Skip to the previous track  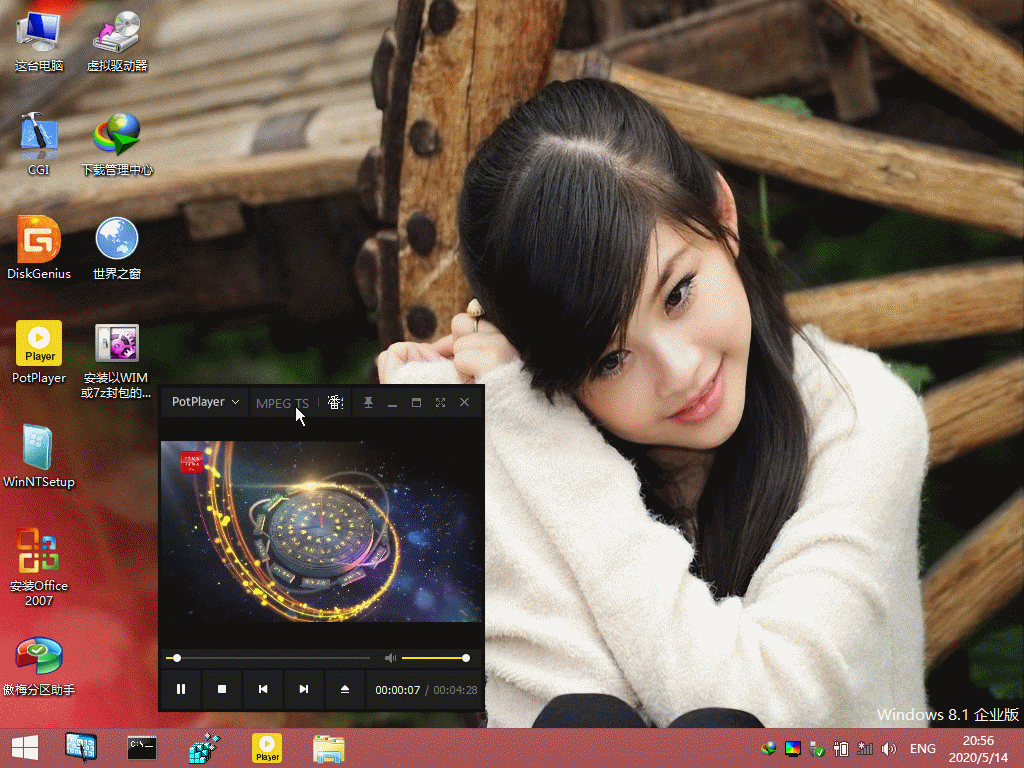(263, 689)
